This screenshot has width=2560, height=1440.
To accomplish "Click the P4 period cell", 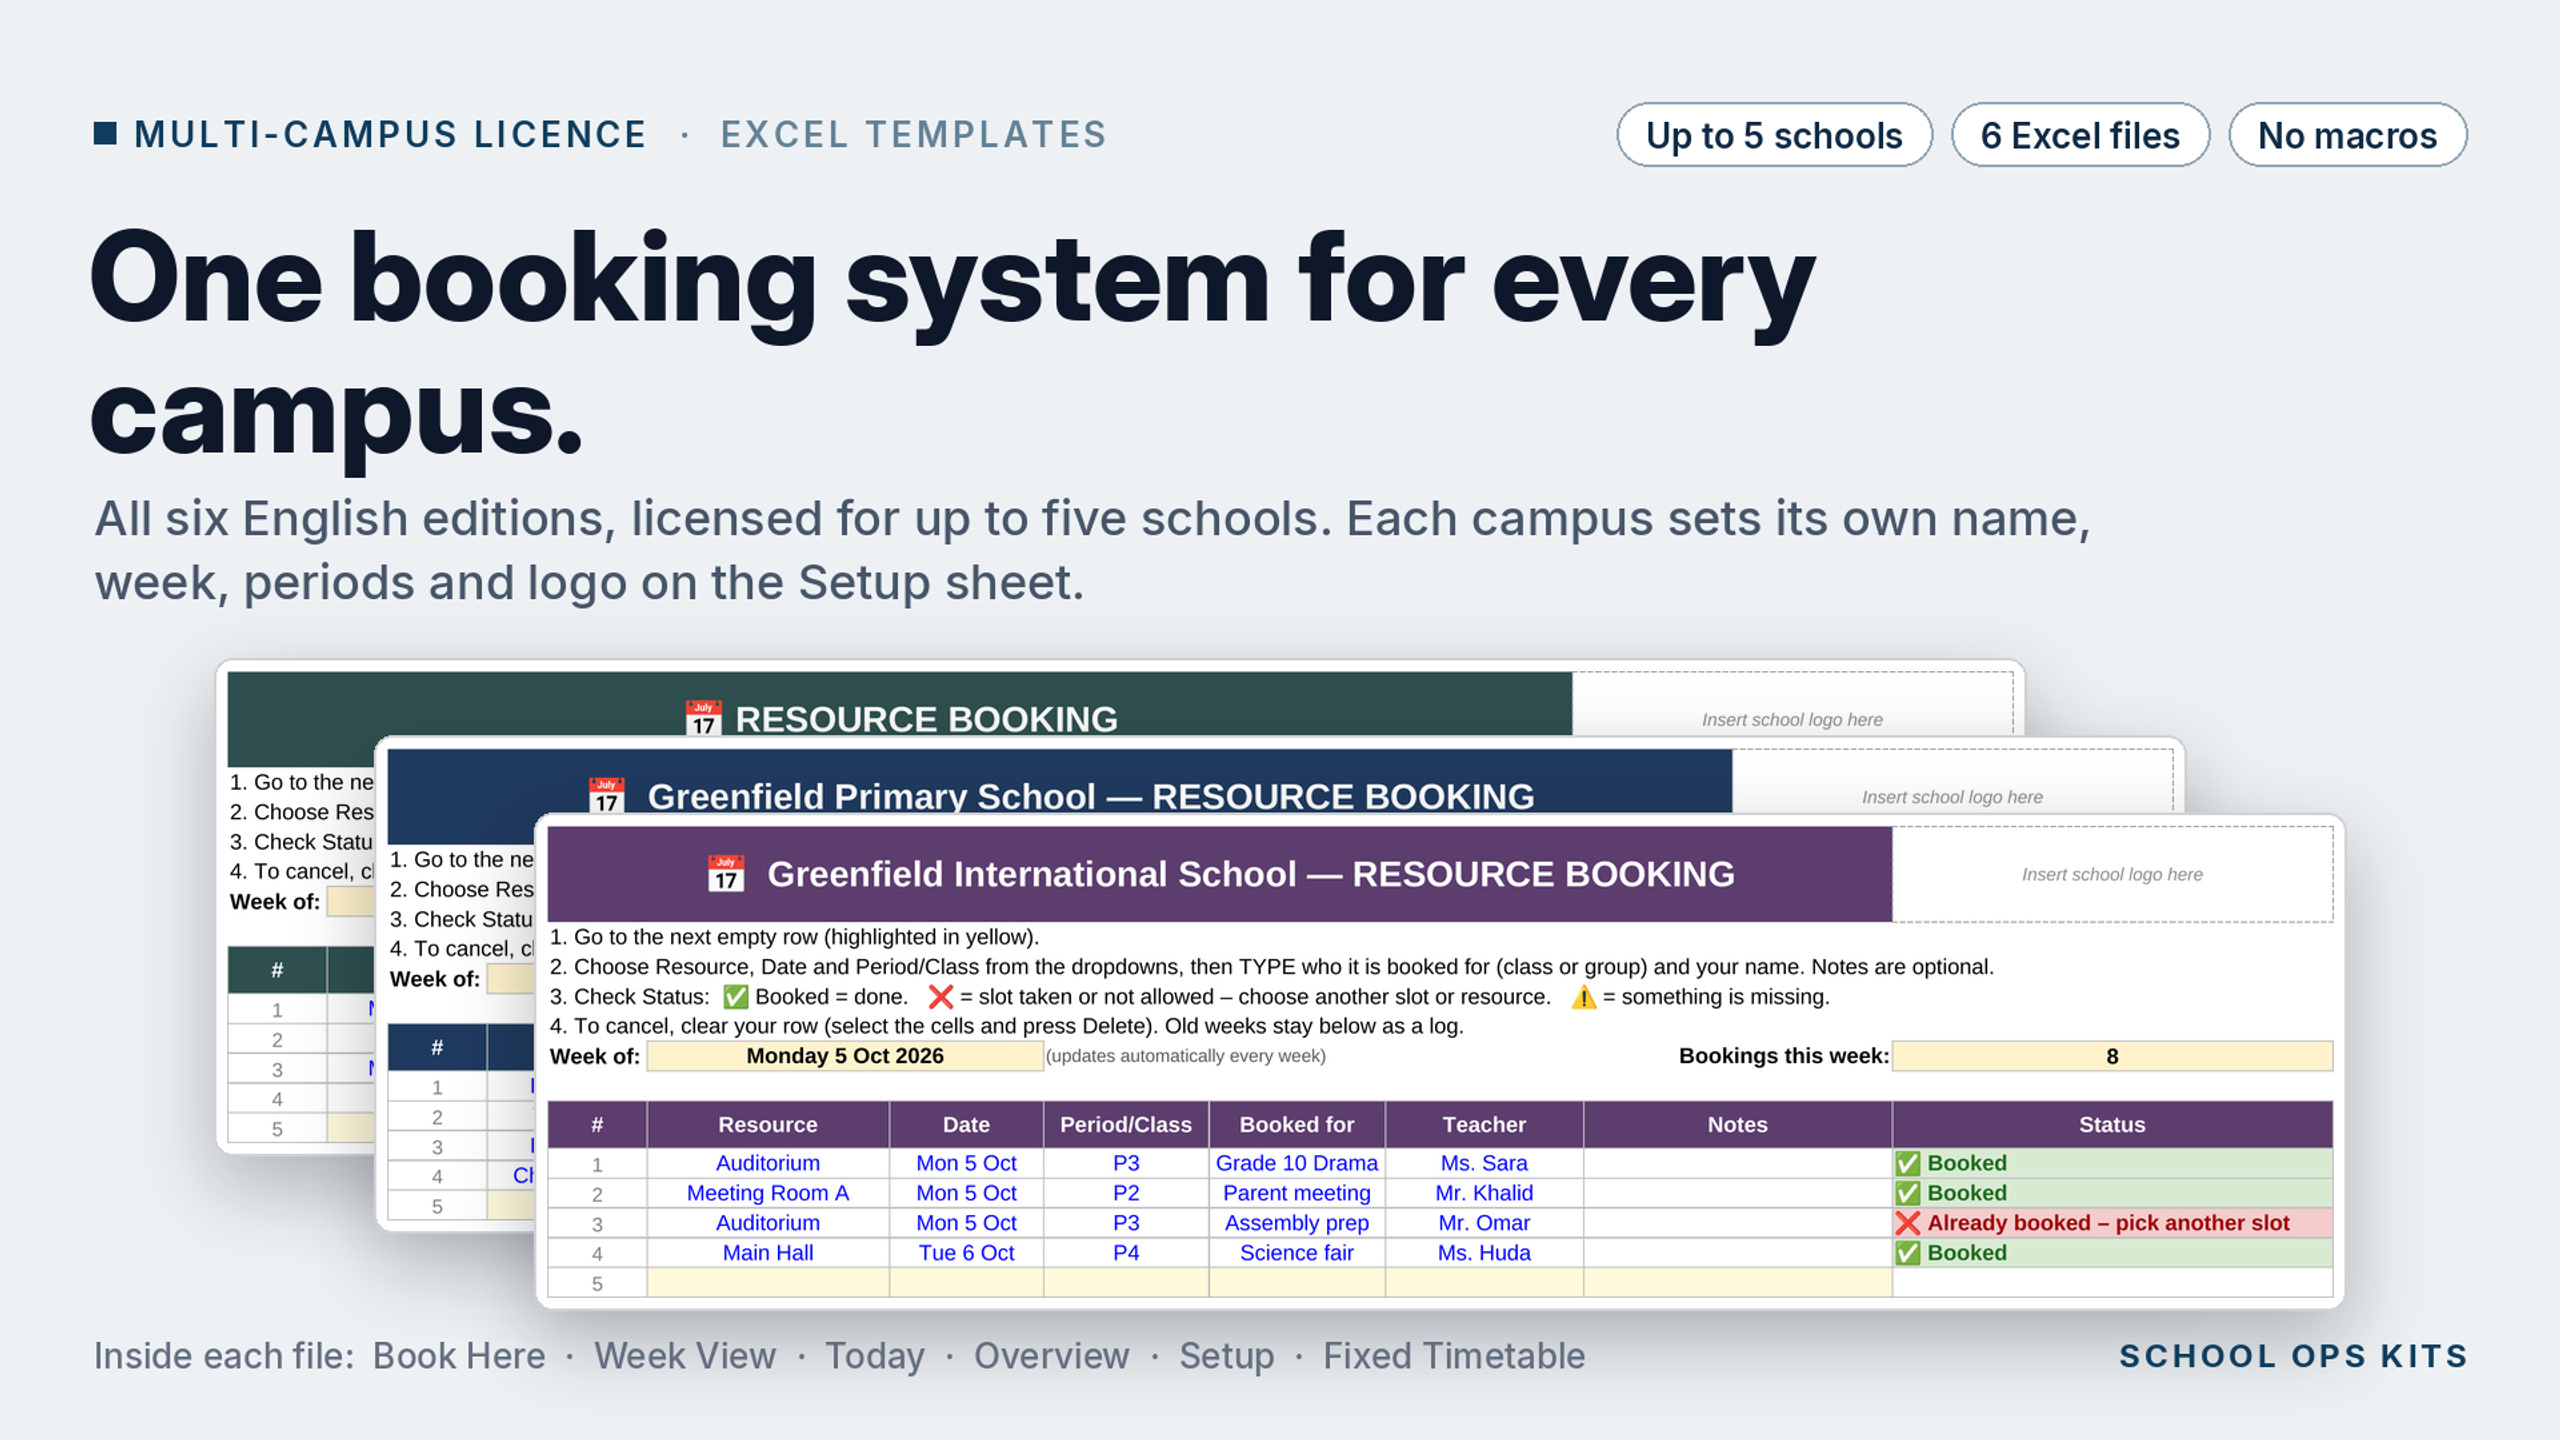I will [x=1126, y=1253].
